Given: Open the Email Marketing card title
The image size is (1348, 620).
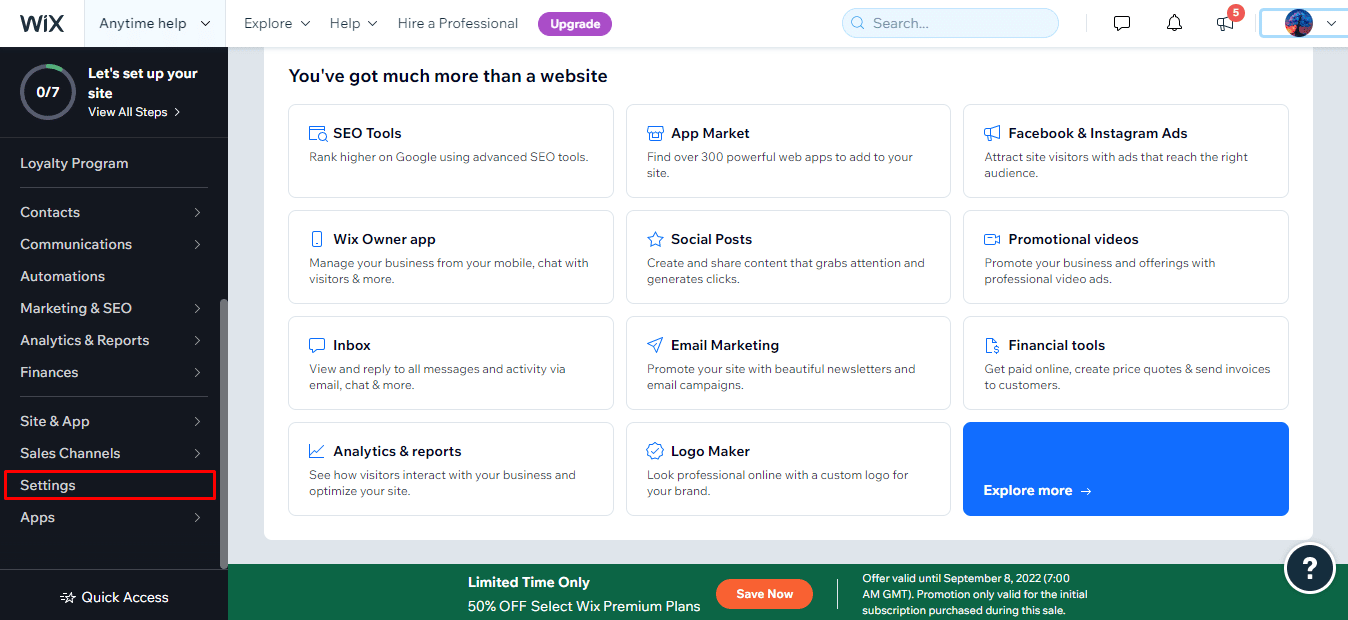Looking at the screenshot, I should click(x=725, y=345).
